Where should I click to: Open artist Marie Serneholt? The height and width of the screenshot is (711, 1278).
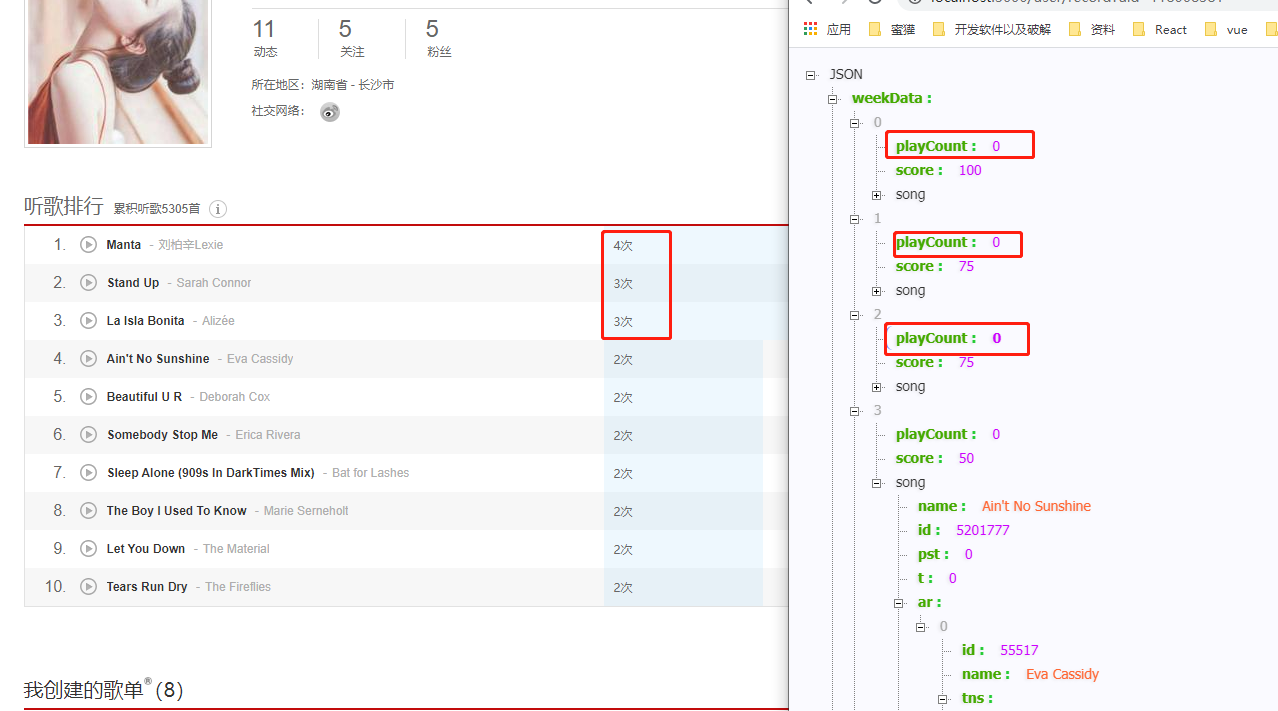click(x=306, y=511)
